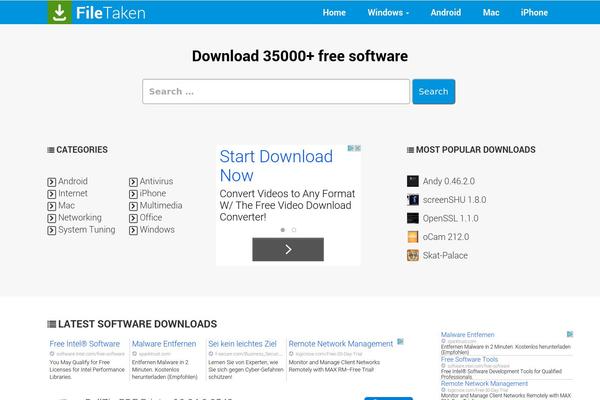Open the Multimedia category link

[161, 206]
